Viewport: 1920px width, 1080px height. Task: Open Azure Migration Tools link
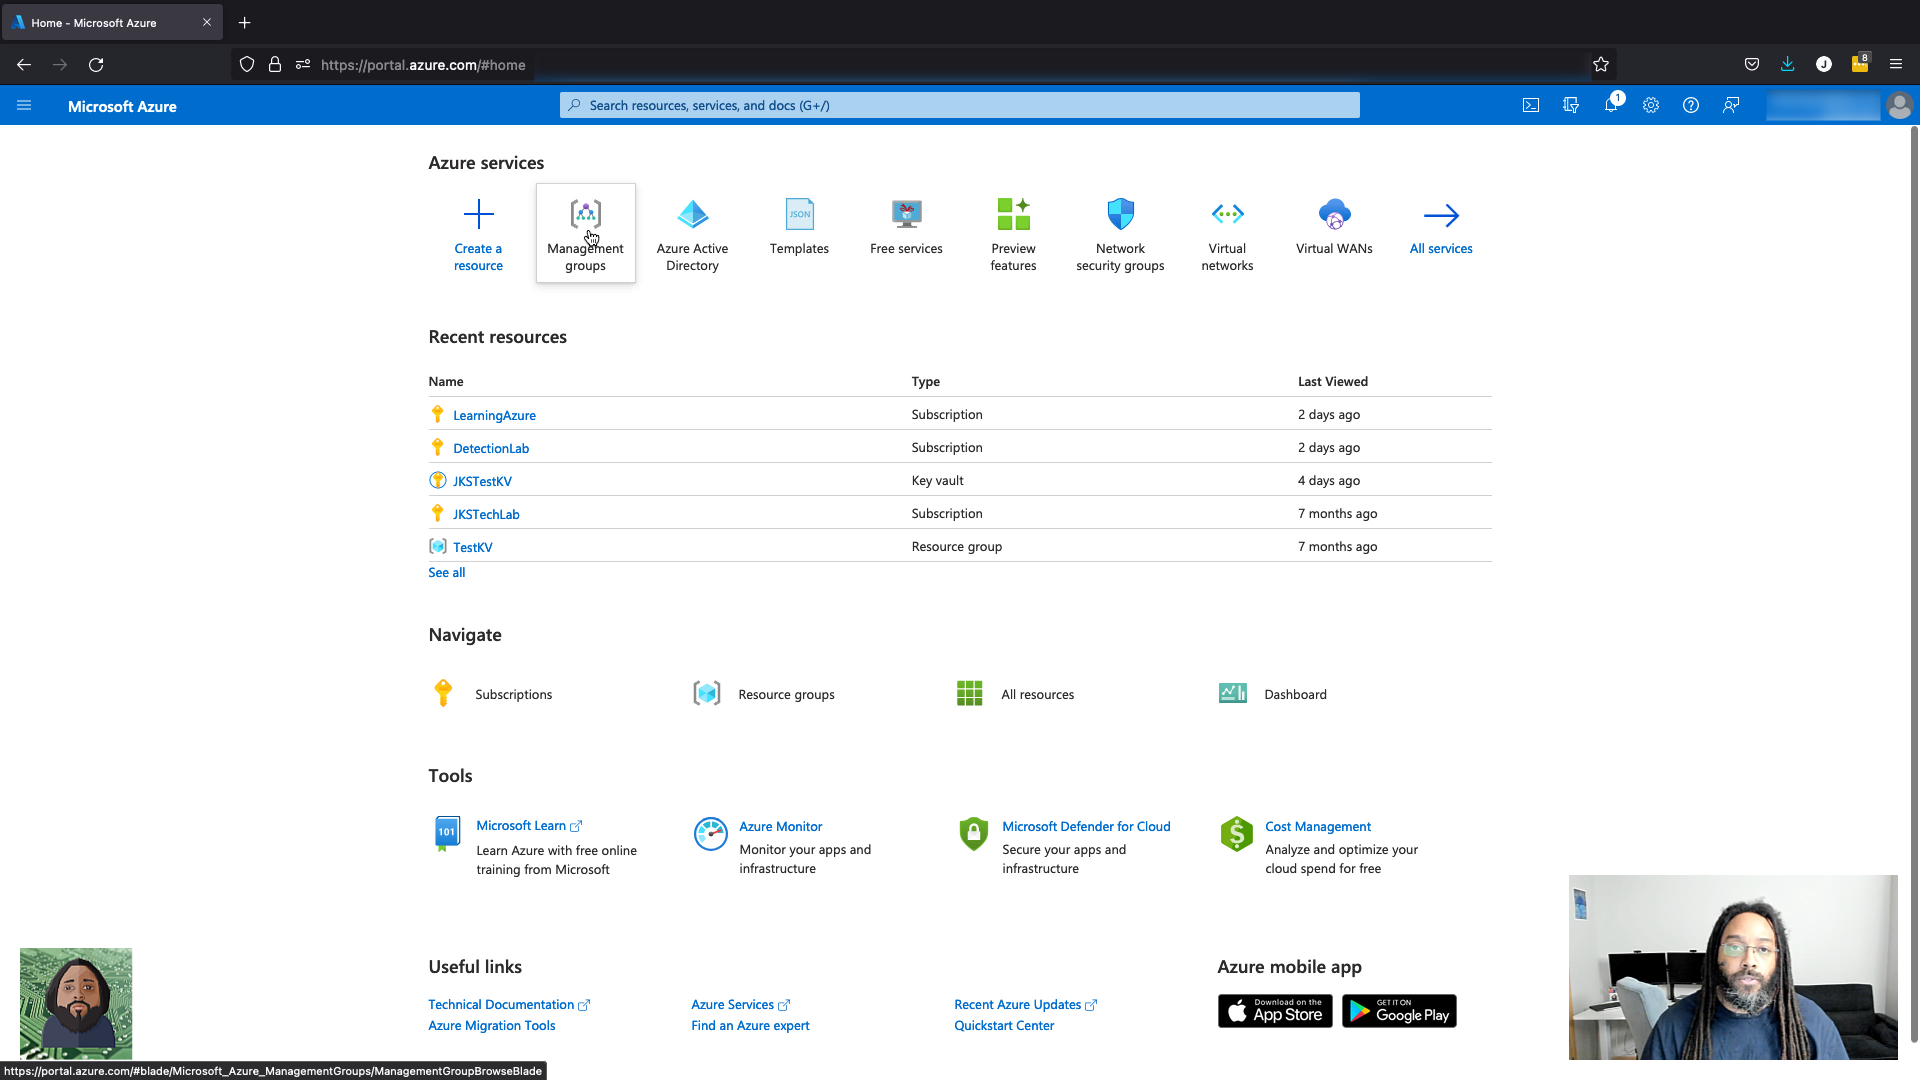[491, 1025]
